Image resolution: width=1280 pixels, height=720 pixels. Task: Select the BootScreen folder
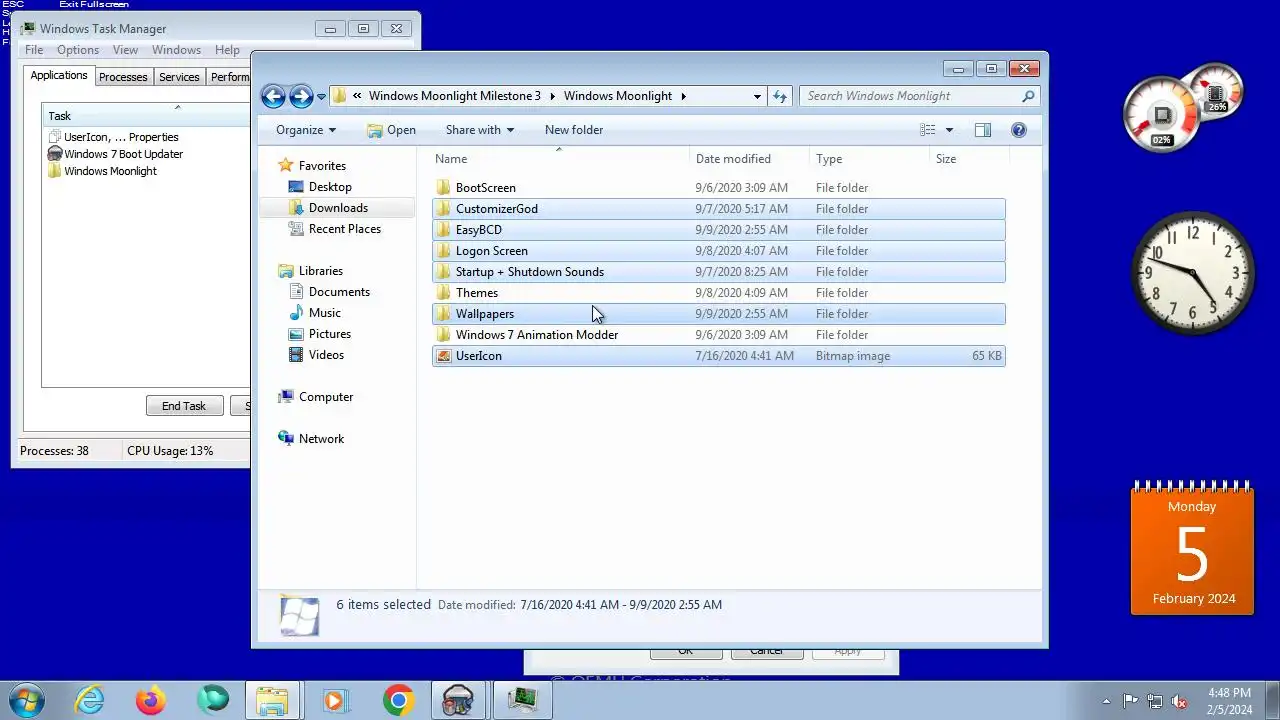pos(719,188)
